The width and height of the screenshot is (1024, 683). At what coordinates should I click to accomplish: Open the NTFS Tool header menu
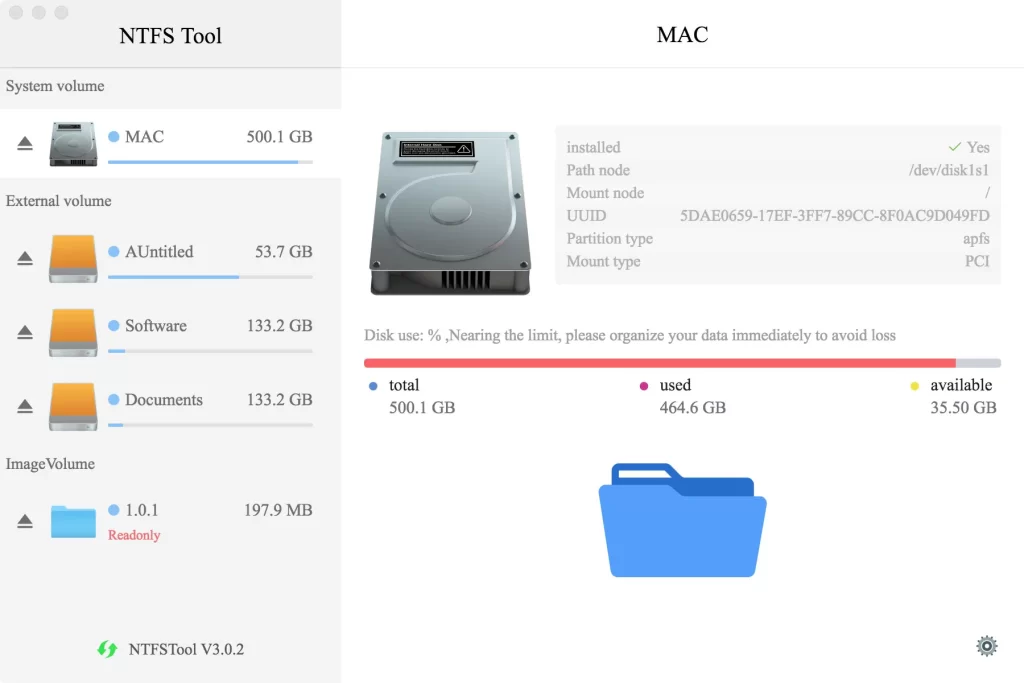pos(170,35)
